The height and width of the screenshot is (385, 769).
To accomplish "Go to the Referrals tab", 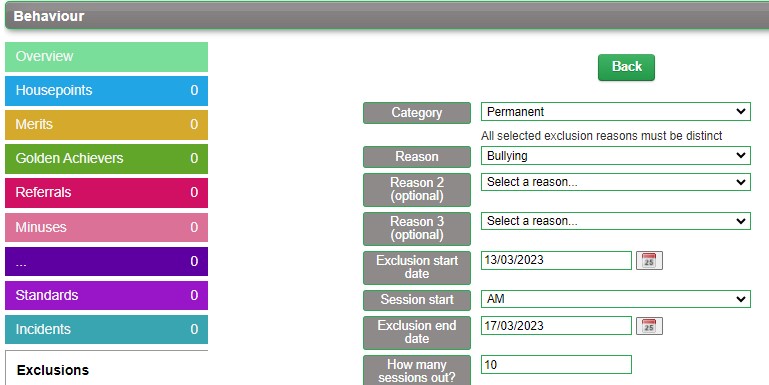I will [106, 193].
